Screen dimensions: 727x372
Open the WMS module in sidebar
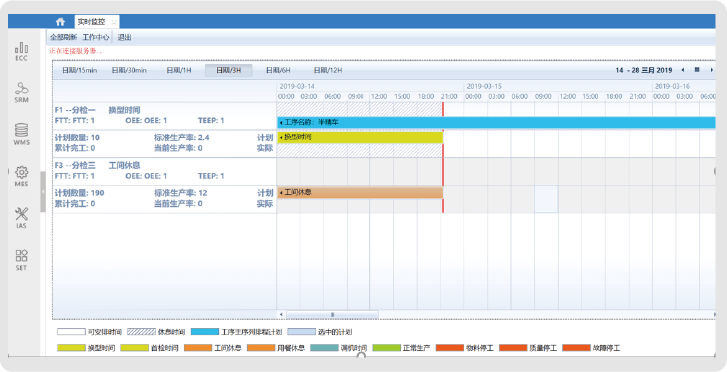(x=21, y=134)
